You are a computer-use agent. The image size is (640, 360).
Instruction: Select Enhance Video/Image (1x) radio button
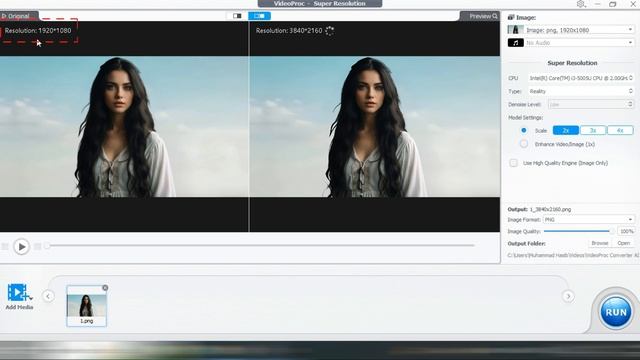coord(524,144)
